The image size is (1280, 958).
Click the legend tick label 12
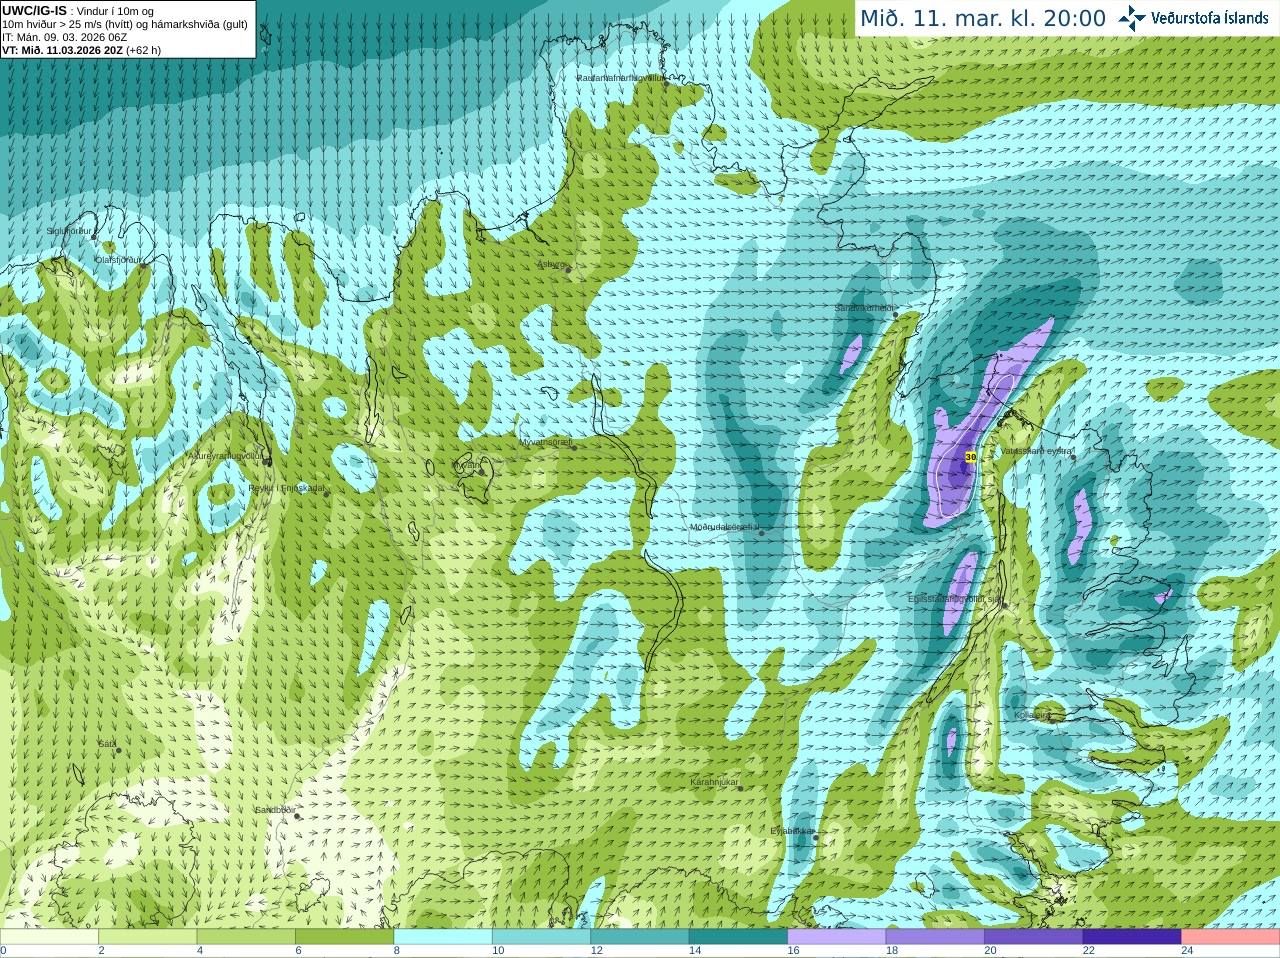[596, 951]
